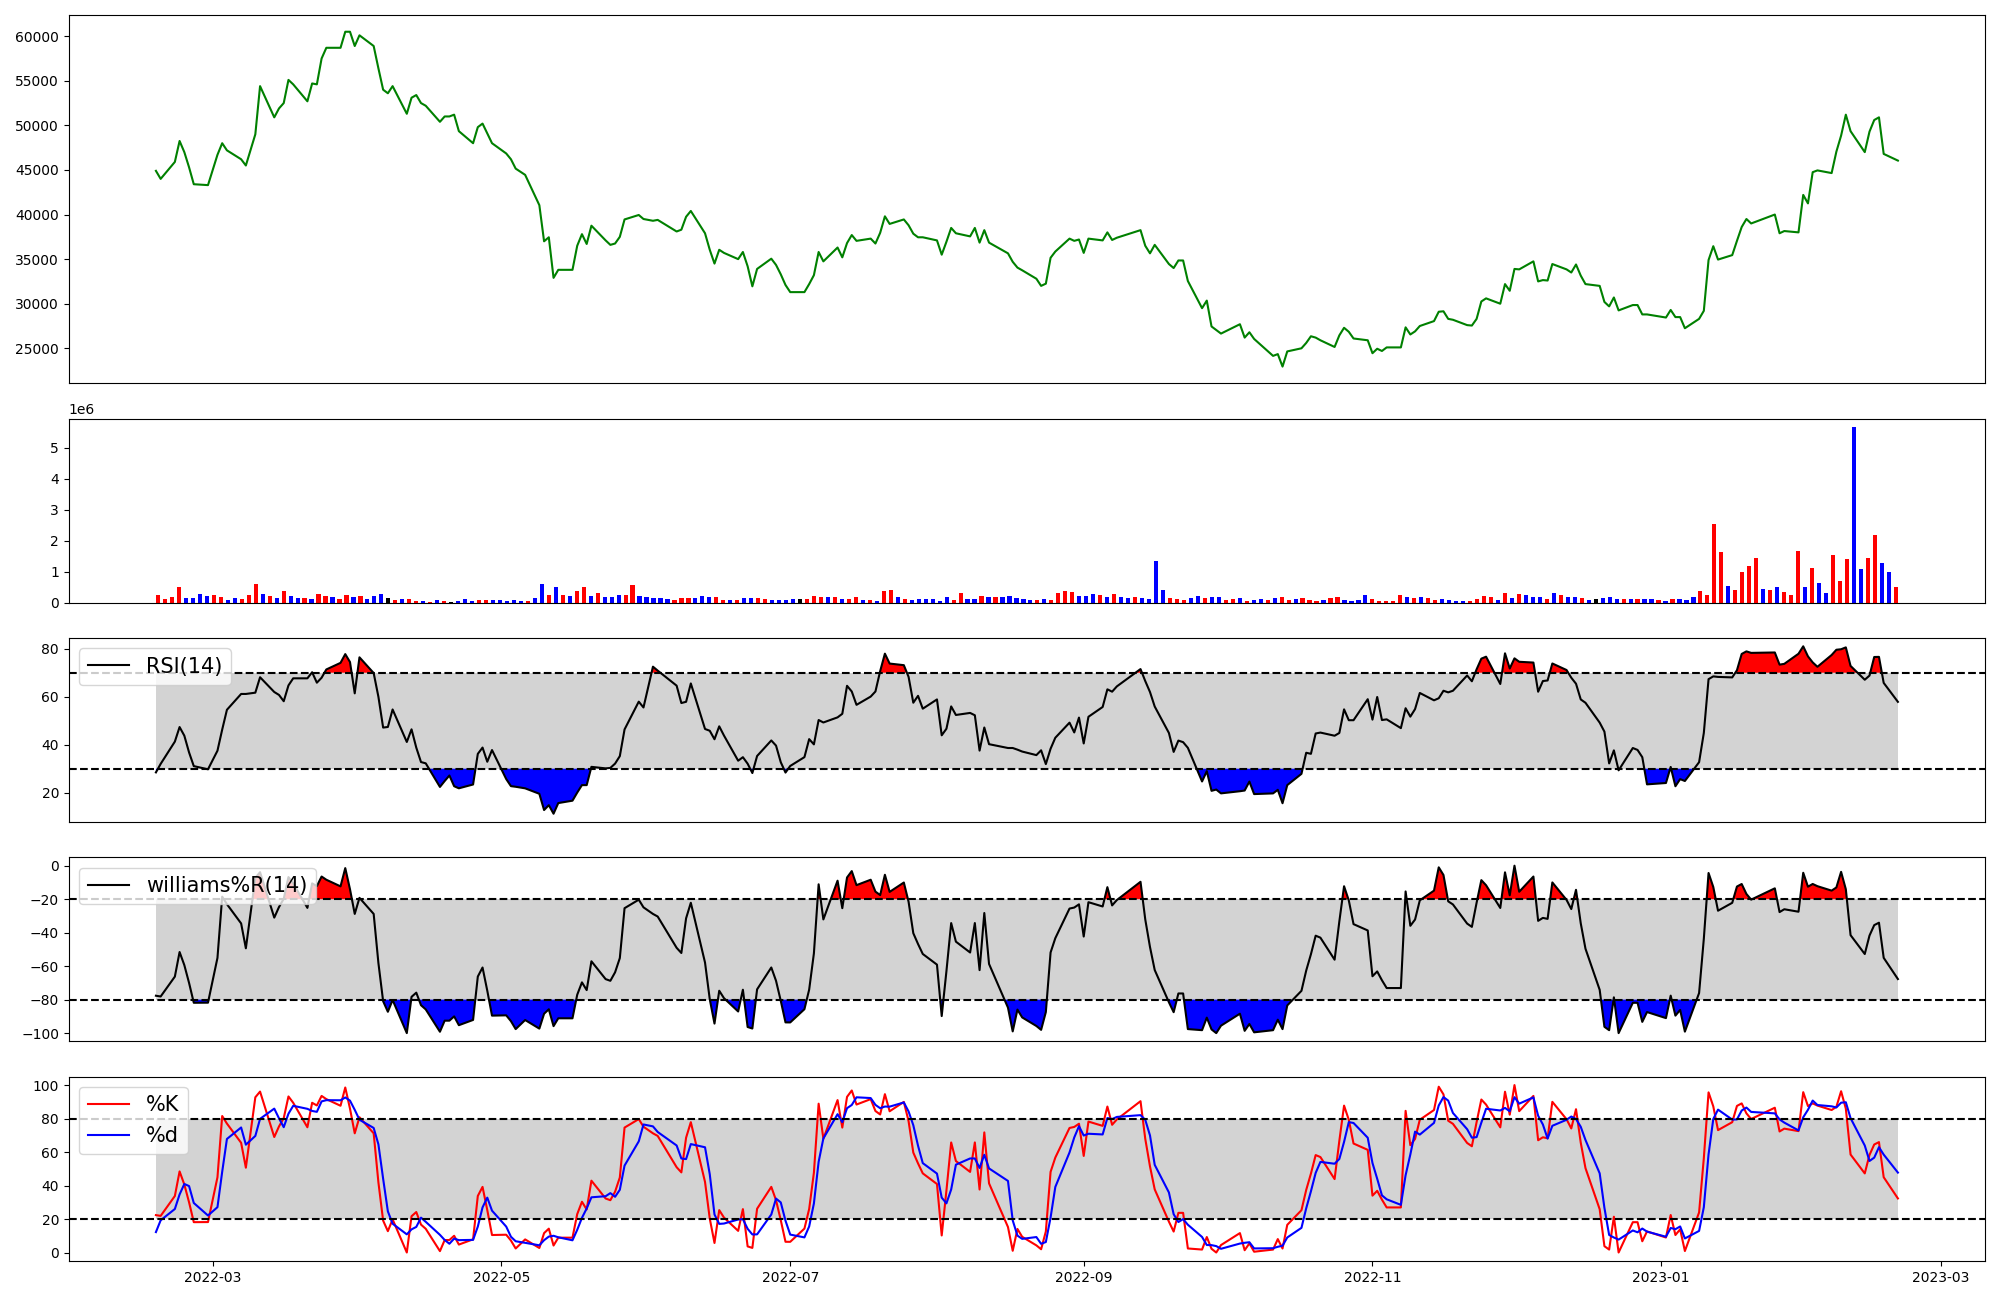Click the blue %d legend line swatch
2000x1300 pixels.
[109, 1135]
